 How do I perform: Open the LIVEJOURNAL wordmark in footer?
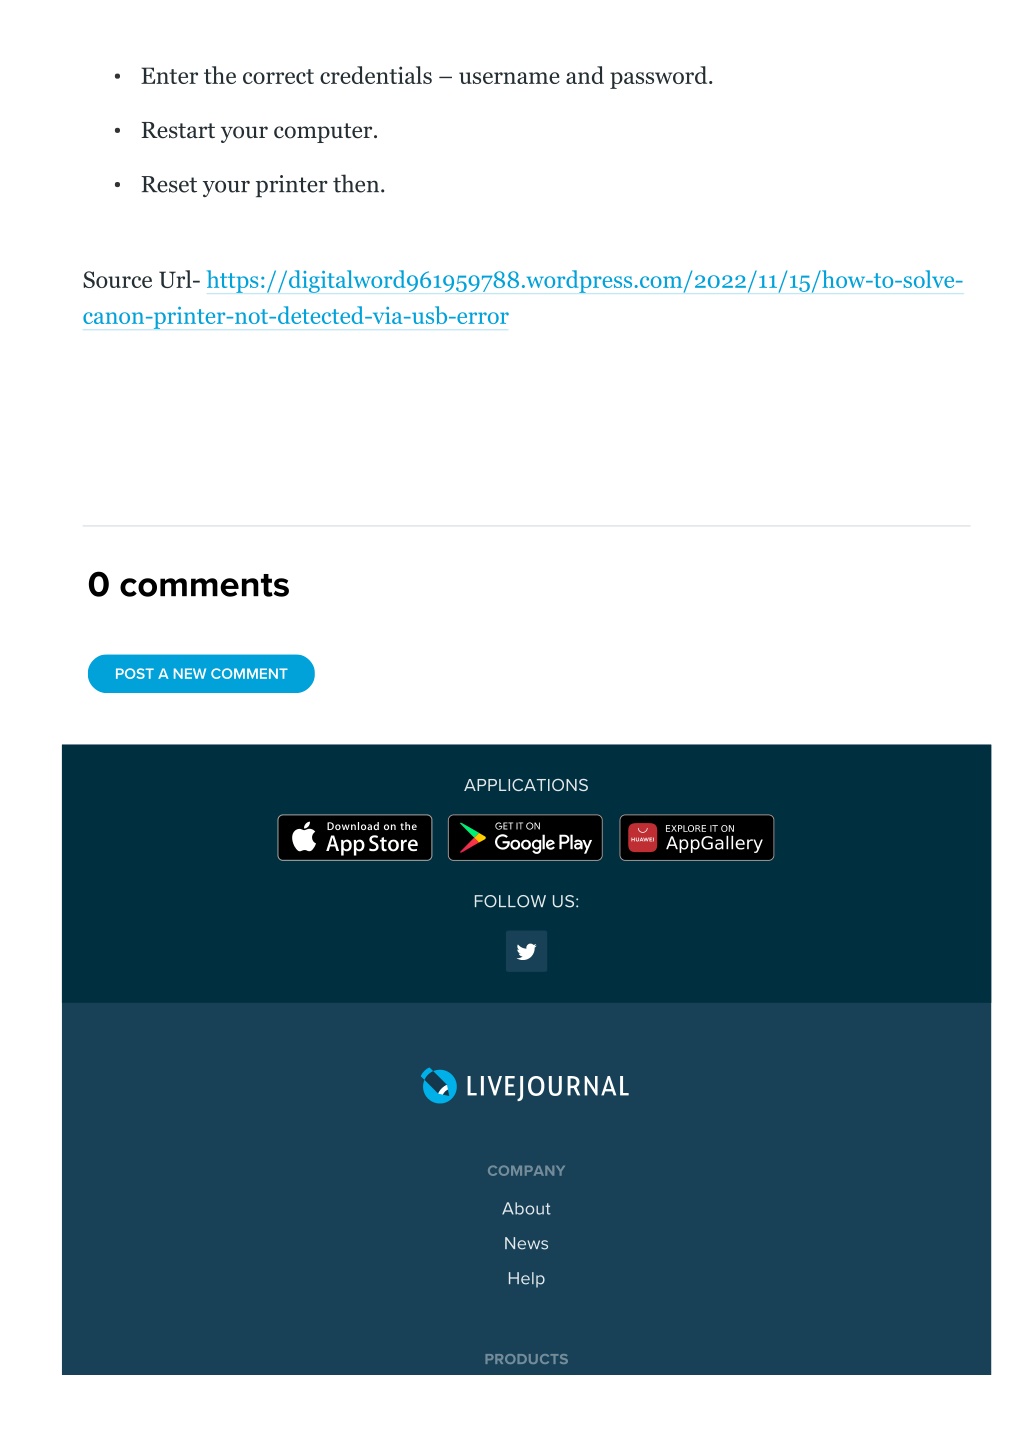tap(547, 1087)
